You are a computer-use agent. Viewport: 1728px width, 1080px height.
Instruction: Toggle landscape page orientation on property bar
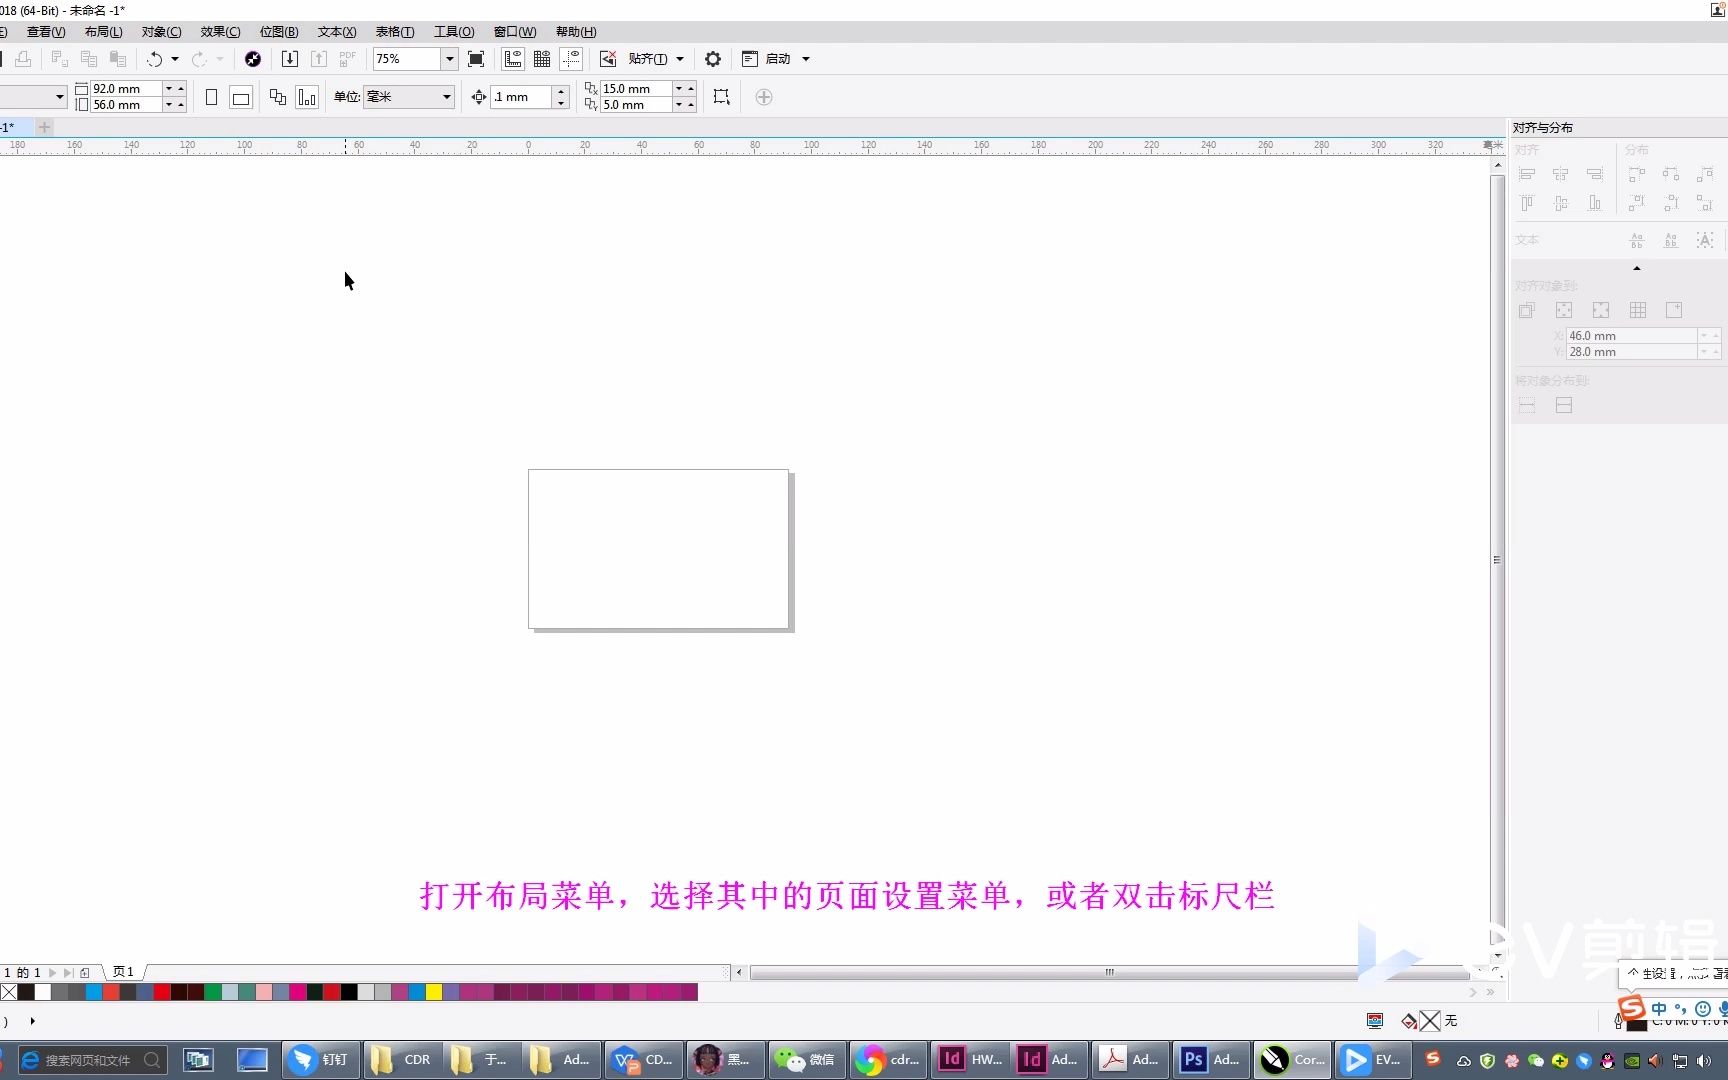click(241, 97)
